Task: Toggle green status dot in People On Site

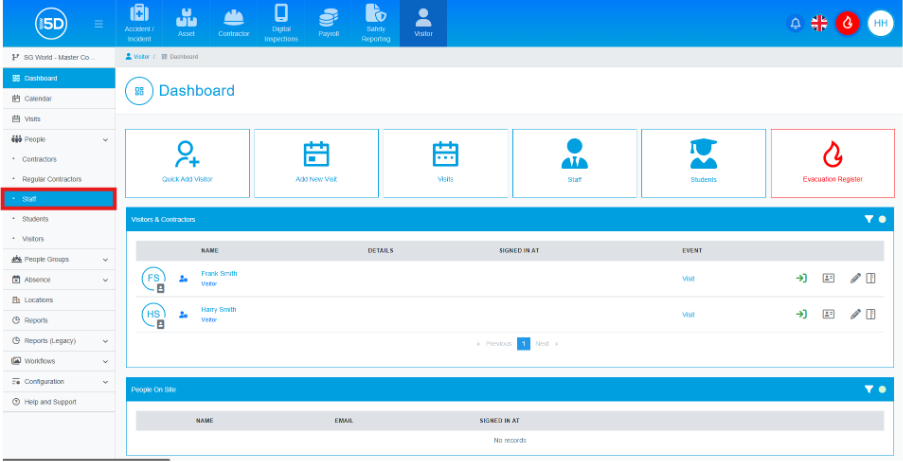Action: click(882, 389)
